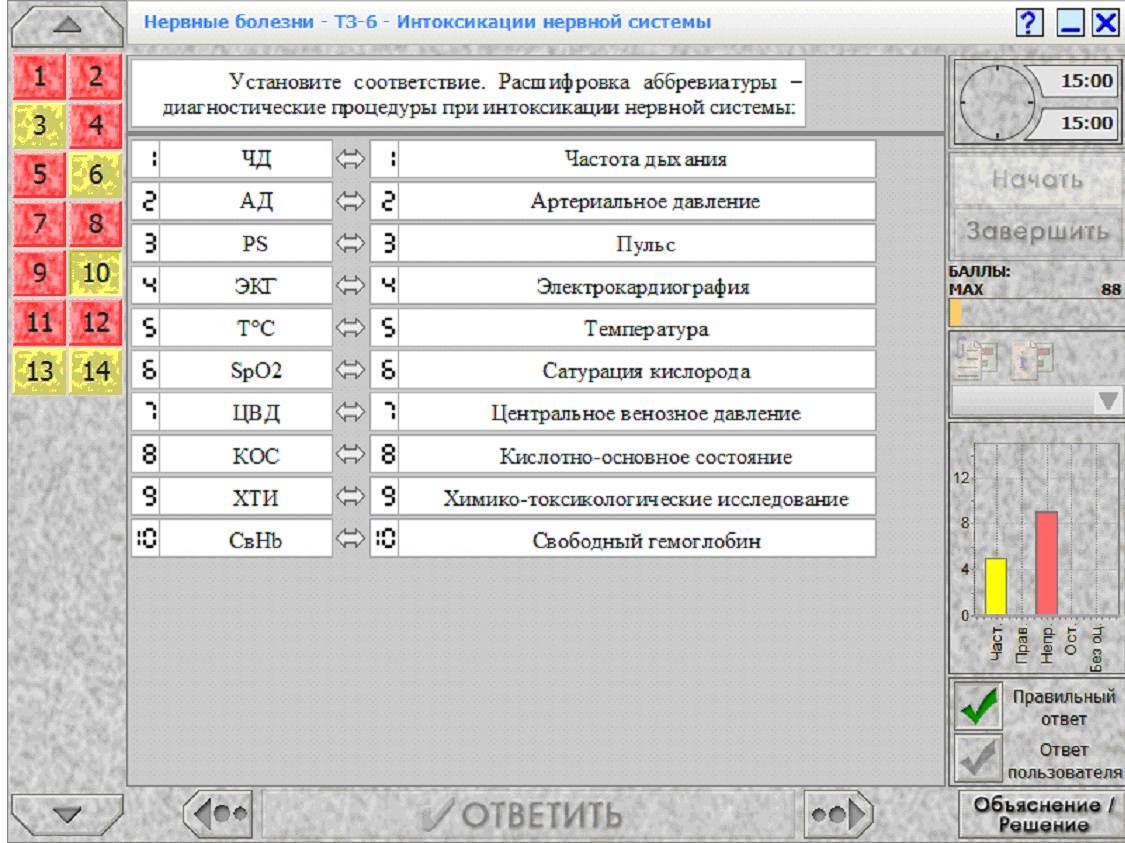Select the ЭКГ abbreviation cell
Screen dimensions: 1125x843
click(x=246, y=286)
